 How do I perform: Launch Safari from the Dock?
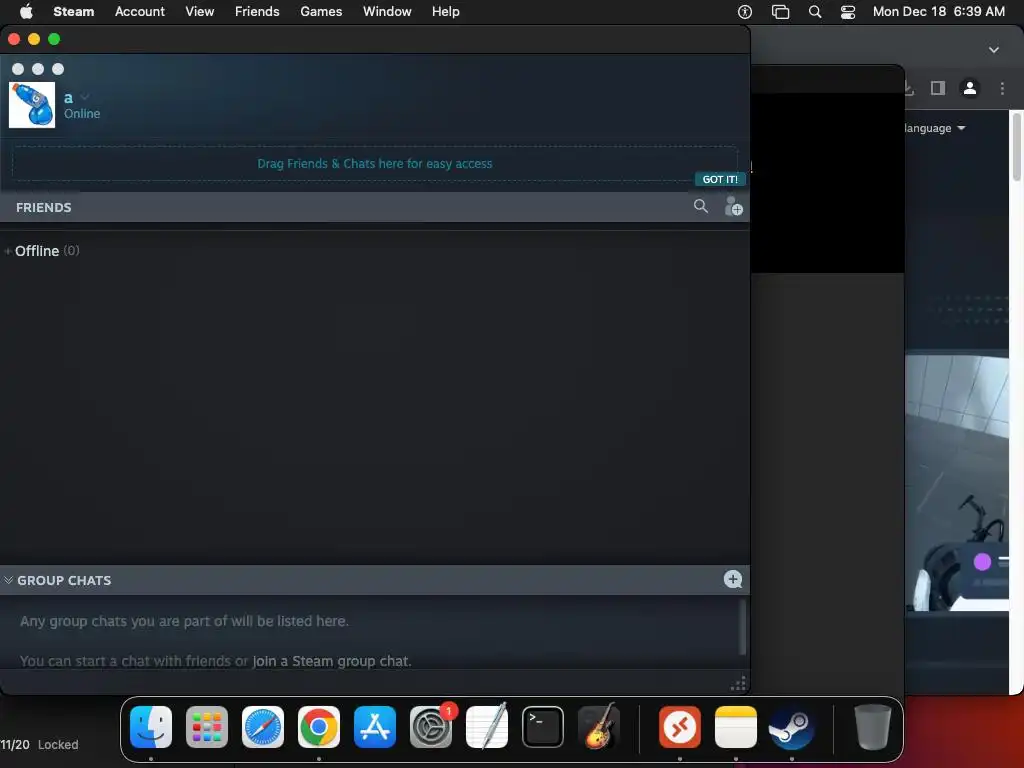(263, 727)
